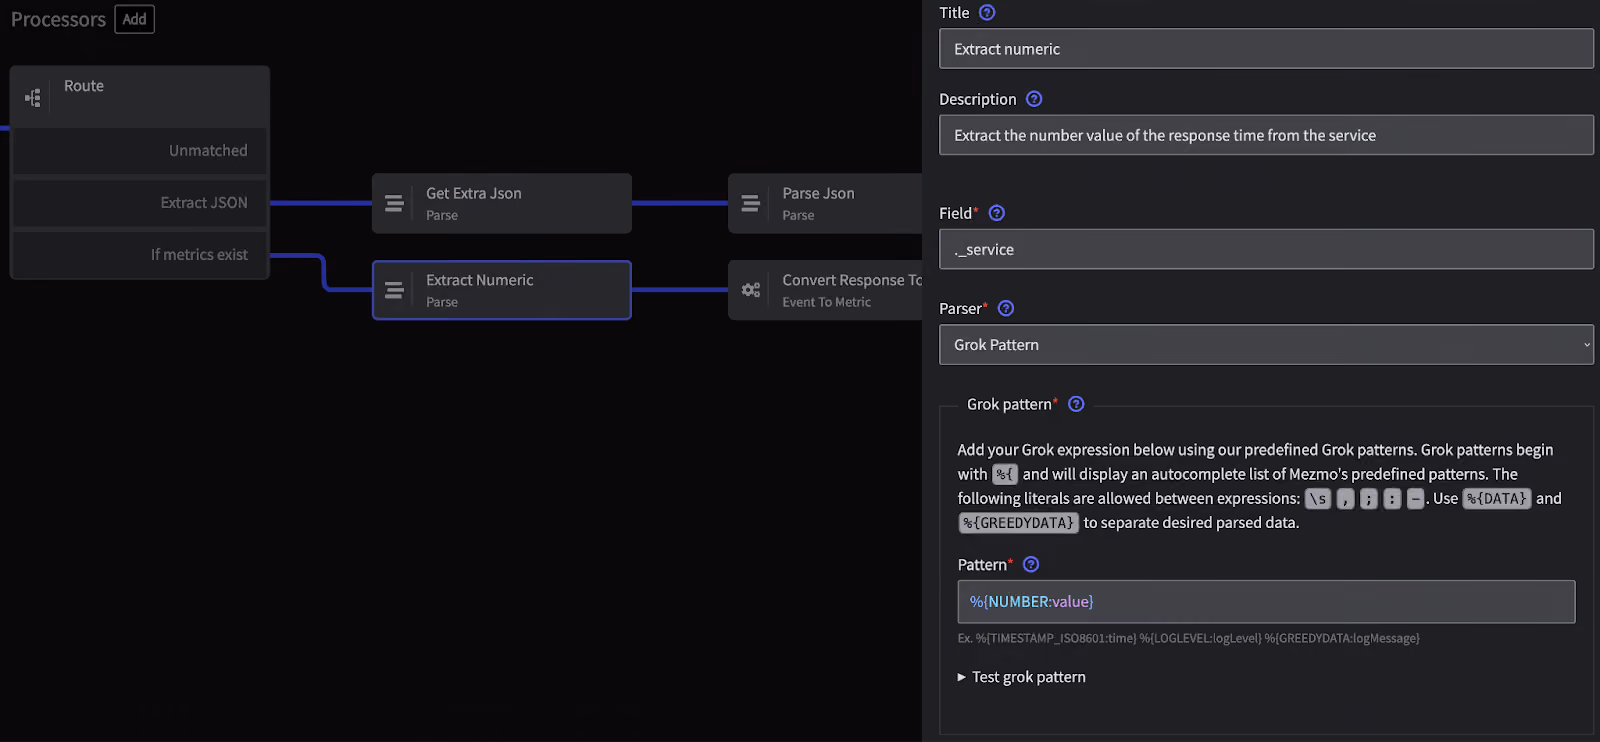Click the %{DATA} code literal
Viewport: 1600px width, 742px height.
pos(1497,498)
